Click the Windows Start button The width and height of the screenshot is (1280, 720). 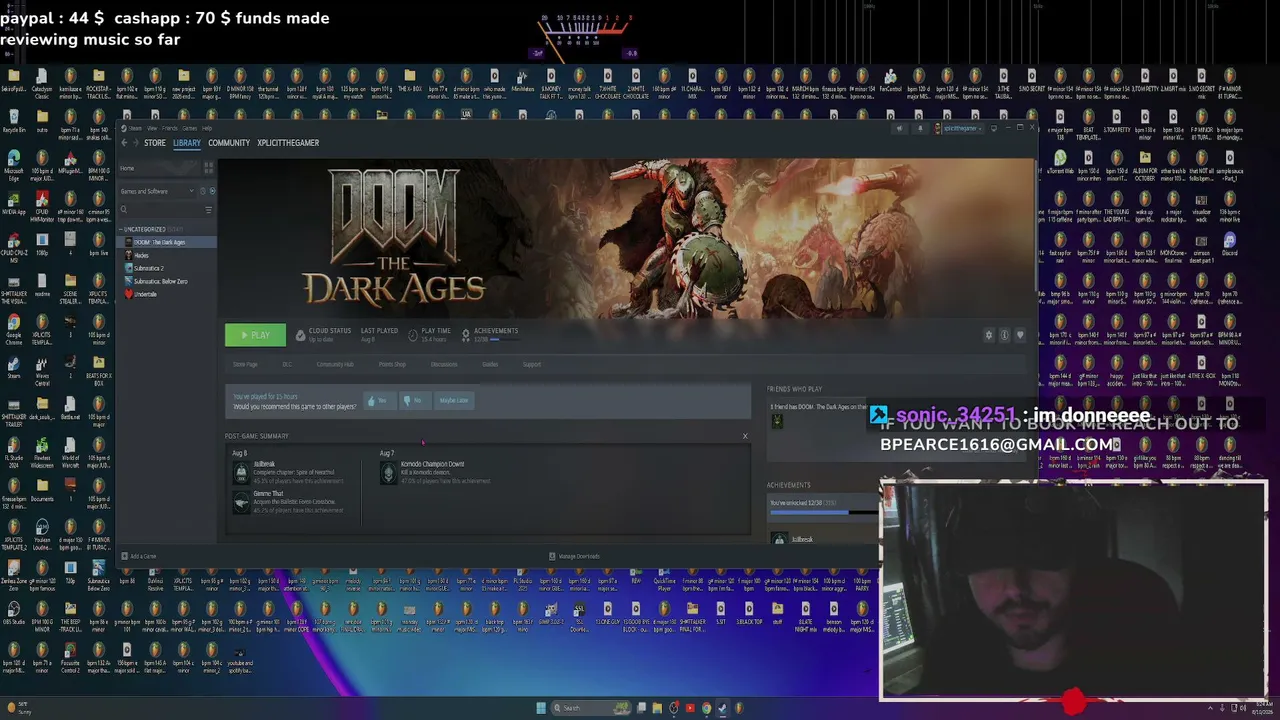coord(541,708)
